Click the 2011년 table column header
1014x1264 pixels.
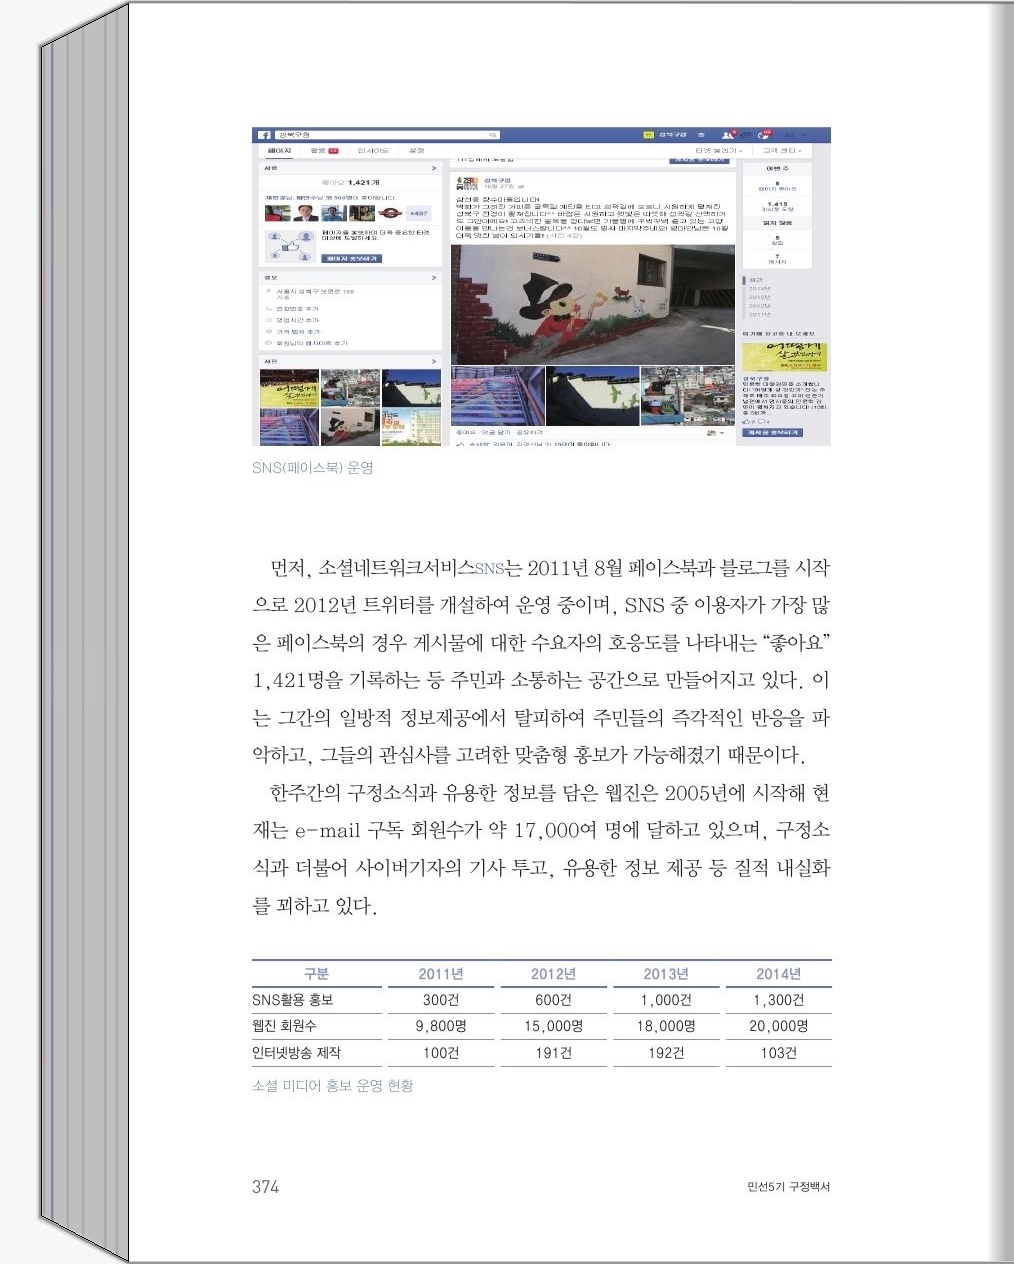pyautogui.click(x=440, y=973)
